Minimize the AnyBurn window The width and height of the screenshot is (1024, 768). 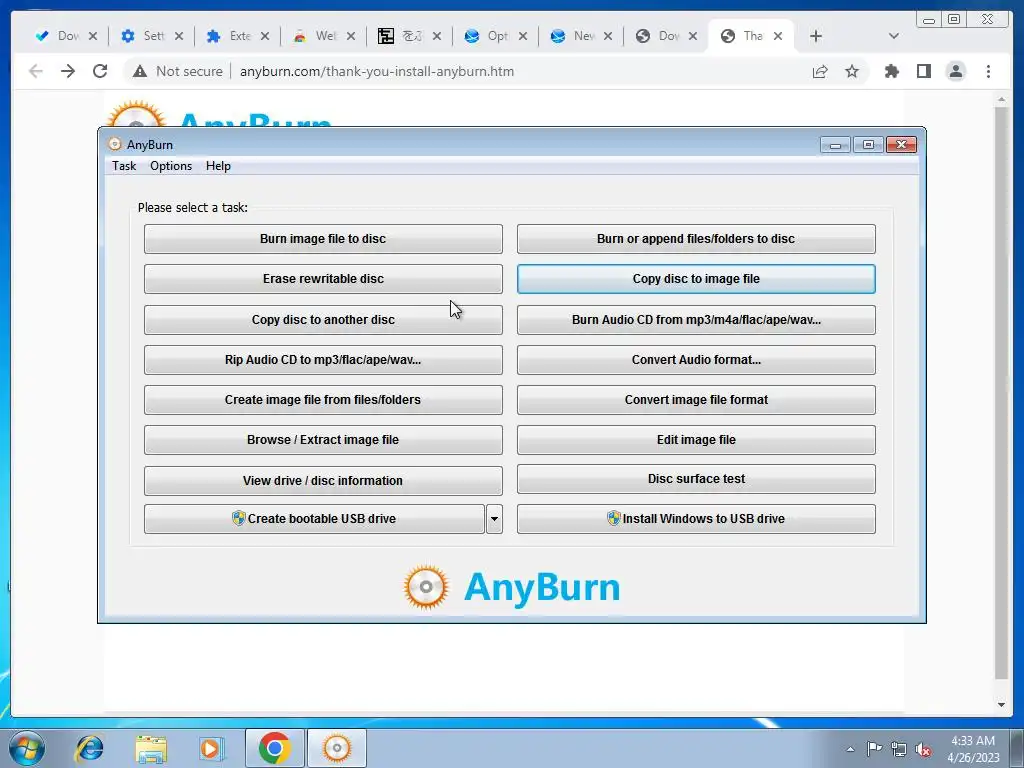pos(835,145)
